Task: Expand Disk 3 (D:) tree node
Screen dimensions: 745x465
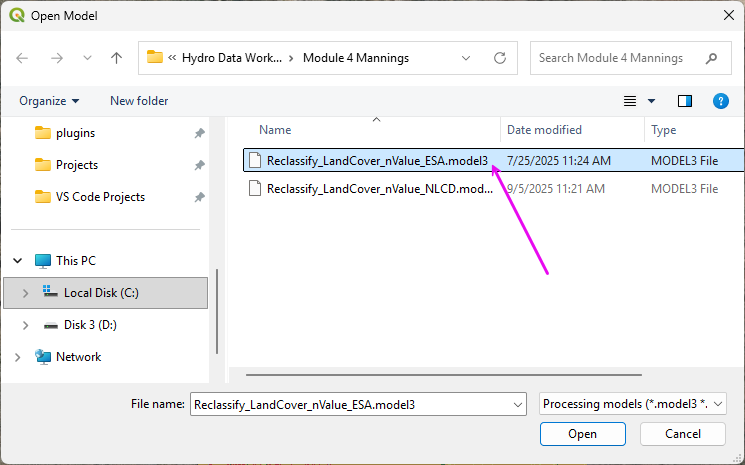Action: click(25, 325)
